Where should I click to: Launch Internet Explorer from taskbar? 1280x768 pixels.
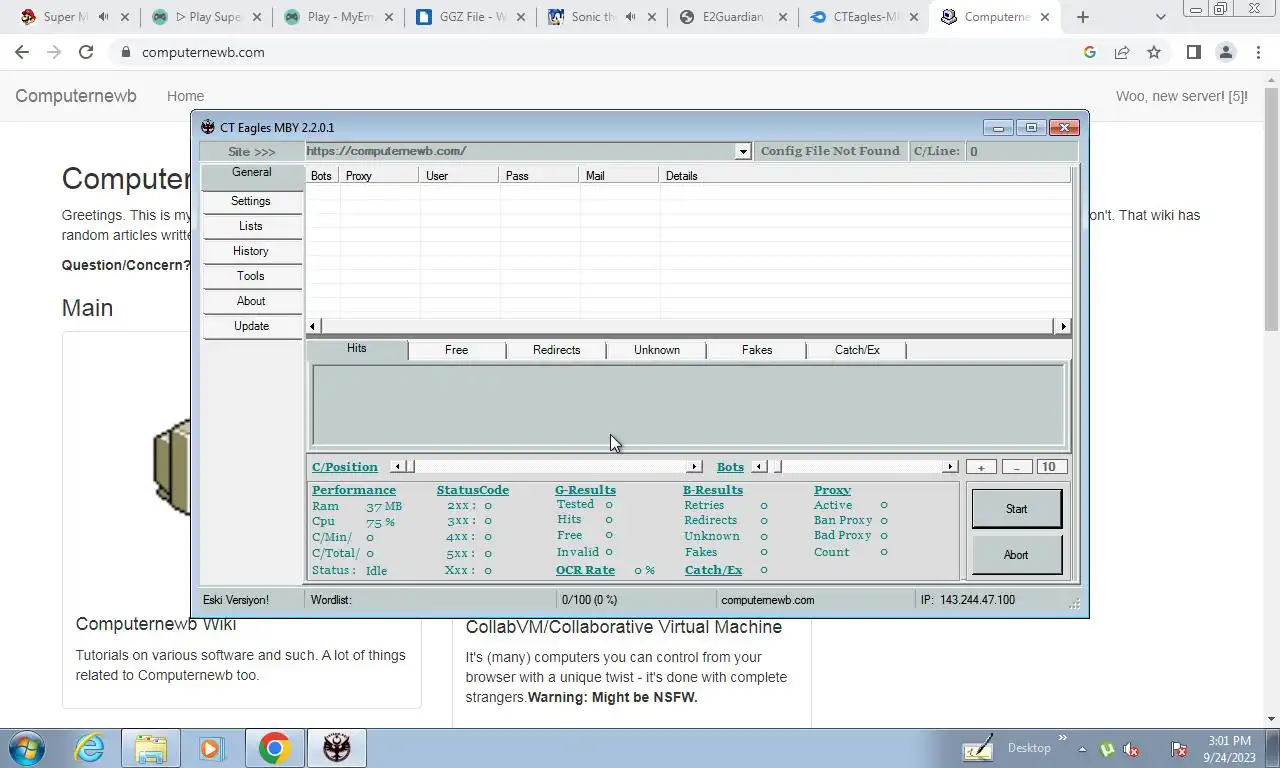pos(89,748)
